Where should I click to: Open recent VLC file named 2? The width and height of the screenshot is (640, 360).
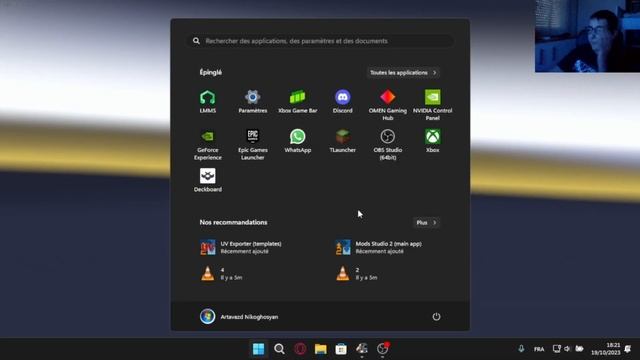(356, 273)
